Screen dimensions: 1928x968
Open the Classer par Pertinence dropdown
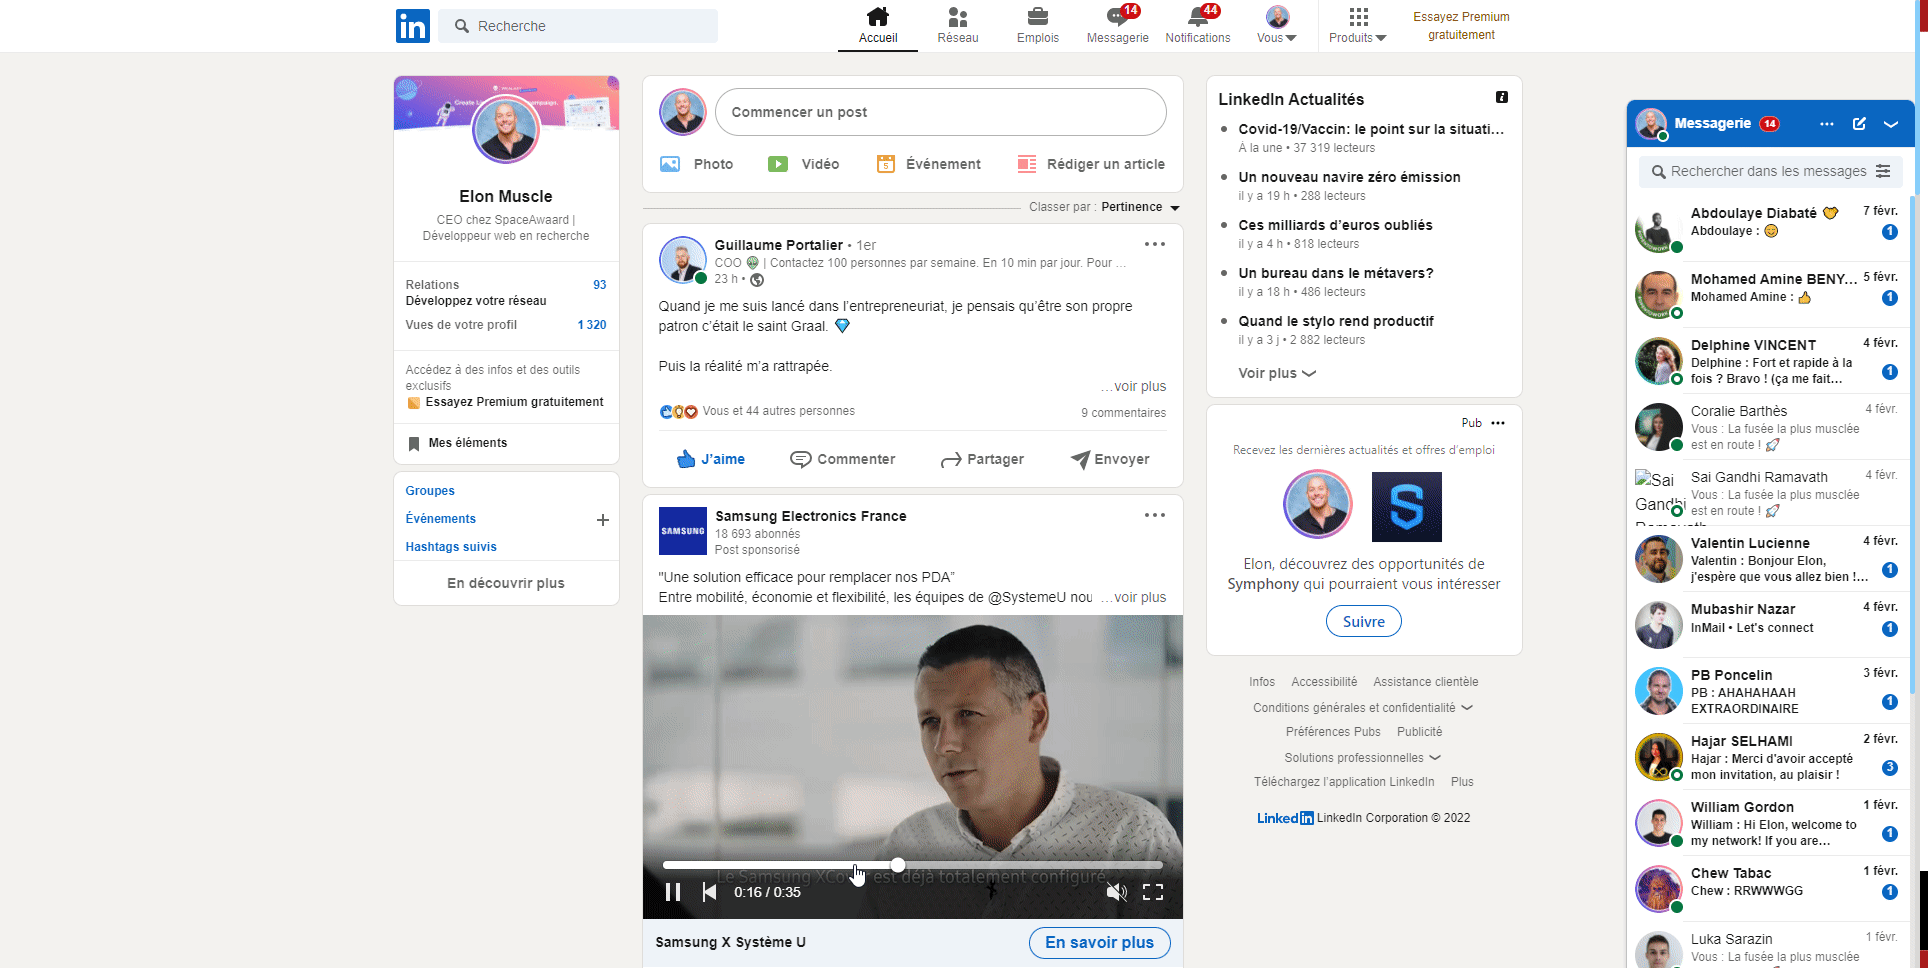click(x=1140, y=207)
